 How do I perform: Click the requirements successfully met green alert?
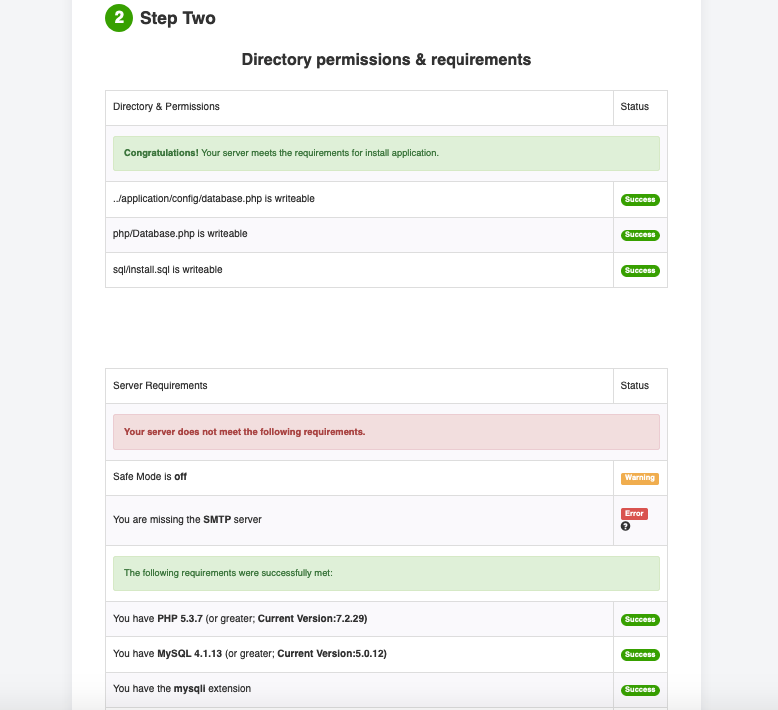point(386,573)
